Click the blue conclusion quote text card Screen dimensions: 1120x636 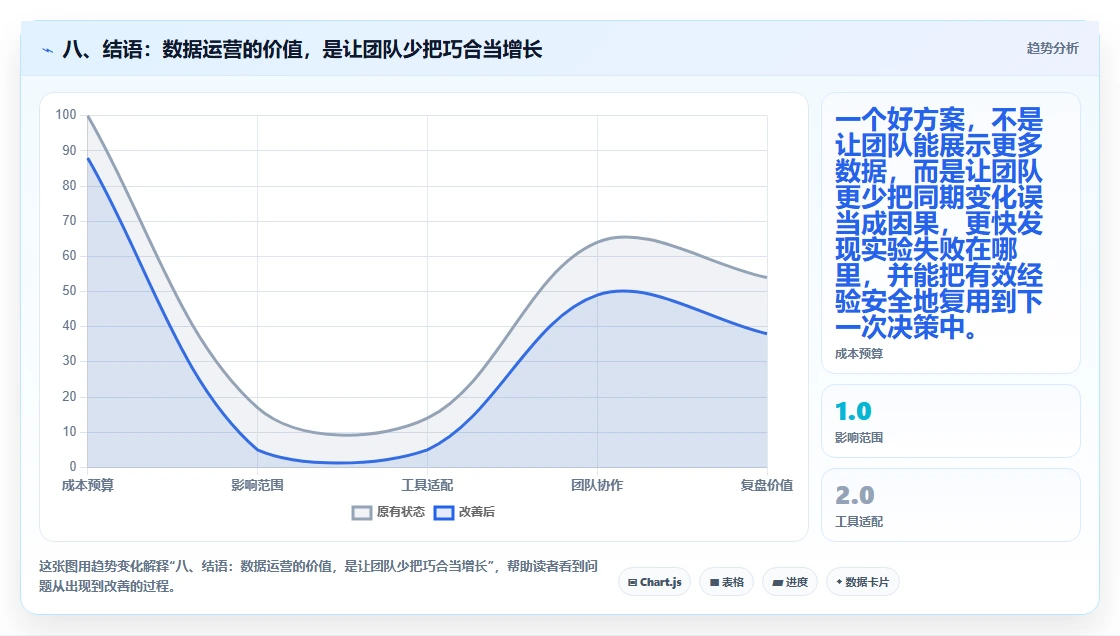pyautogui.click(x=951, y=233)
